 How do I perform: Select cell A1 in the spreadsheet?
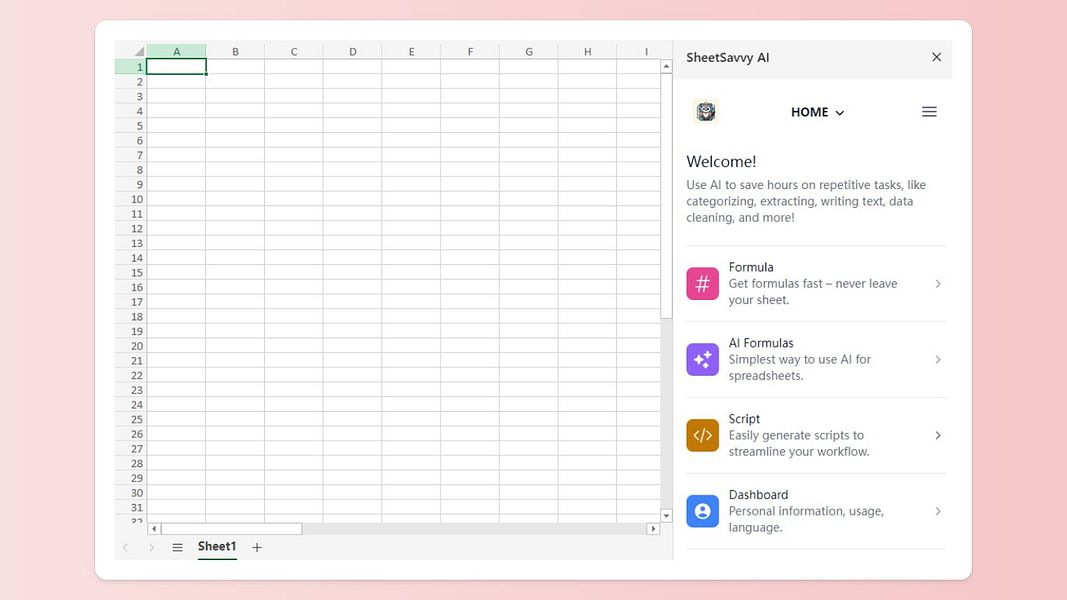click(176, 66)
